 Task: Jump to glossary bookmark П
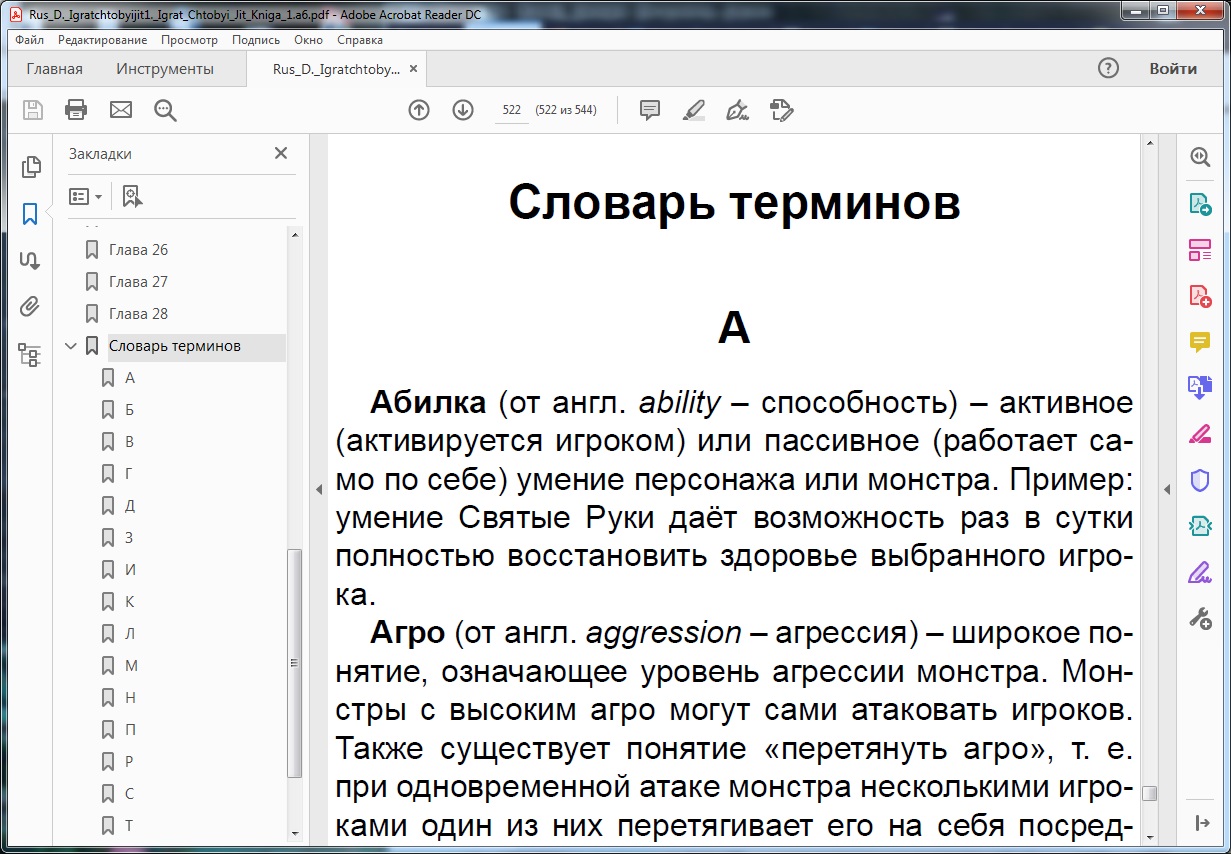click(x=130, y=730)
